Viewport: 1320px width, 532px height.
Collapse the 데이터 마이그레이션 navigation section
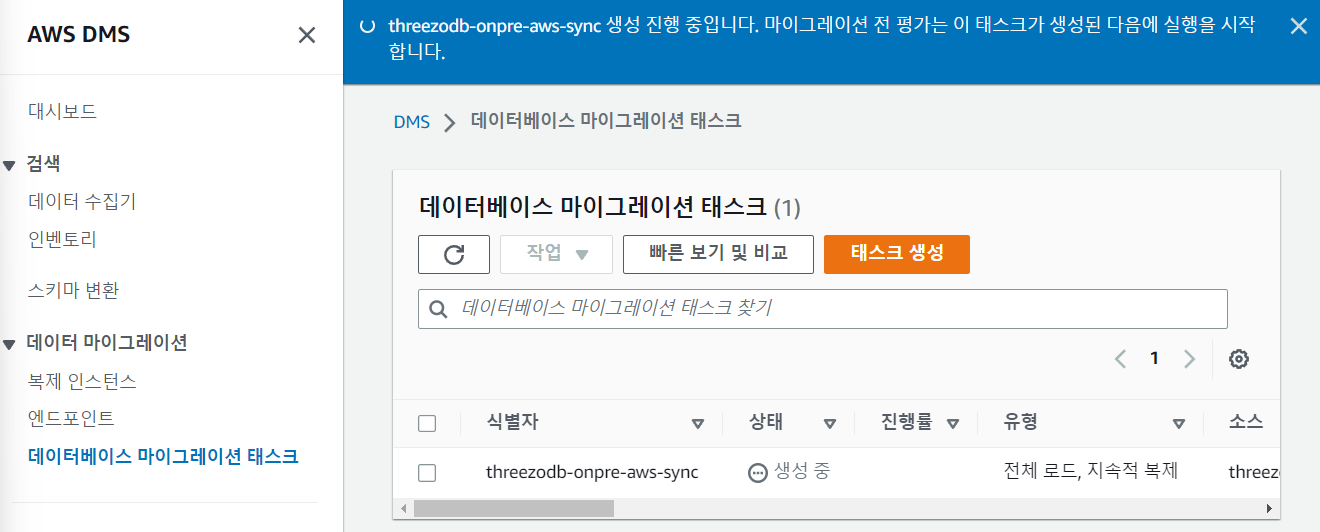tap(9, 344)
